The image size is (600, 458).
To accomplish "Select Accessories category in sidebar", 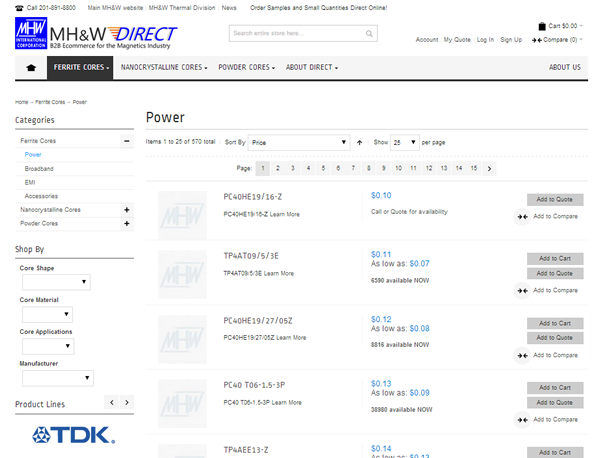I will click(41, 196).
